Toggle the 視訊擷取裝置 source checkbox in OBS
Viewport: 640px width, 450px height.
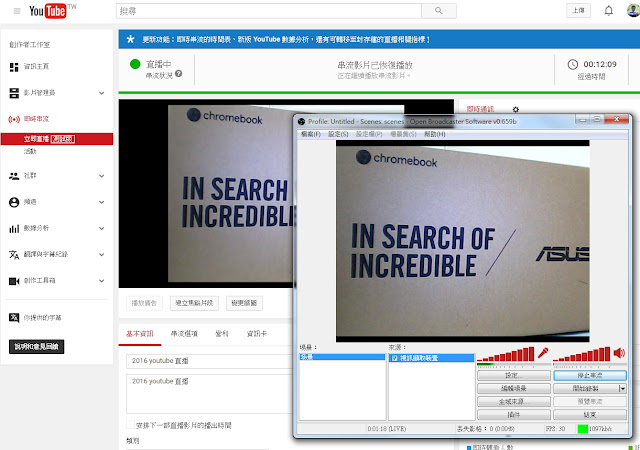[x=395, y=358]
